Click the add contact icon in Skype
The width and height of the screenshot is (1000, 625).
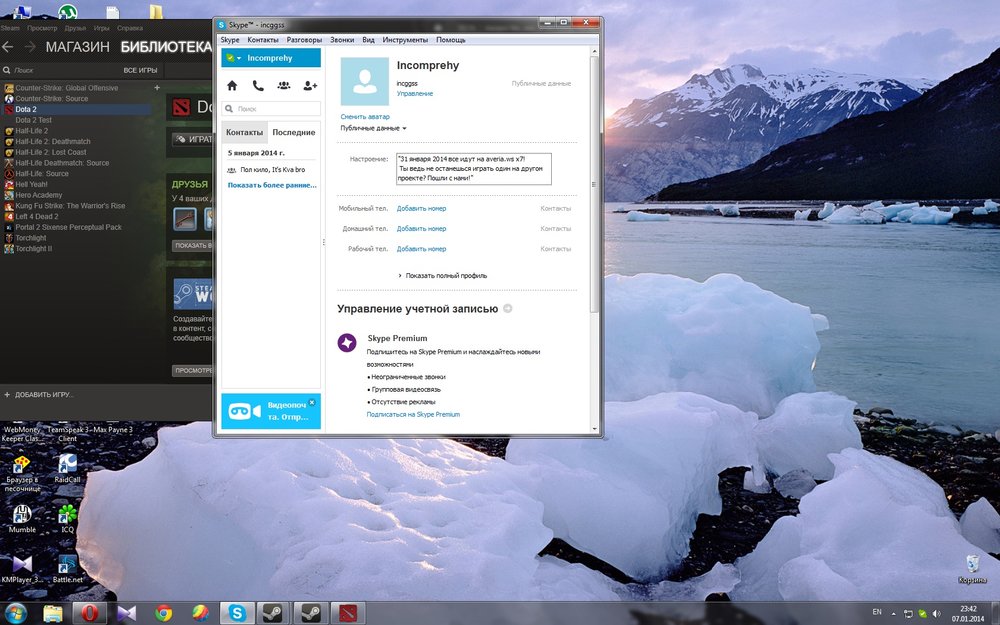pos(310,86)
